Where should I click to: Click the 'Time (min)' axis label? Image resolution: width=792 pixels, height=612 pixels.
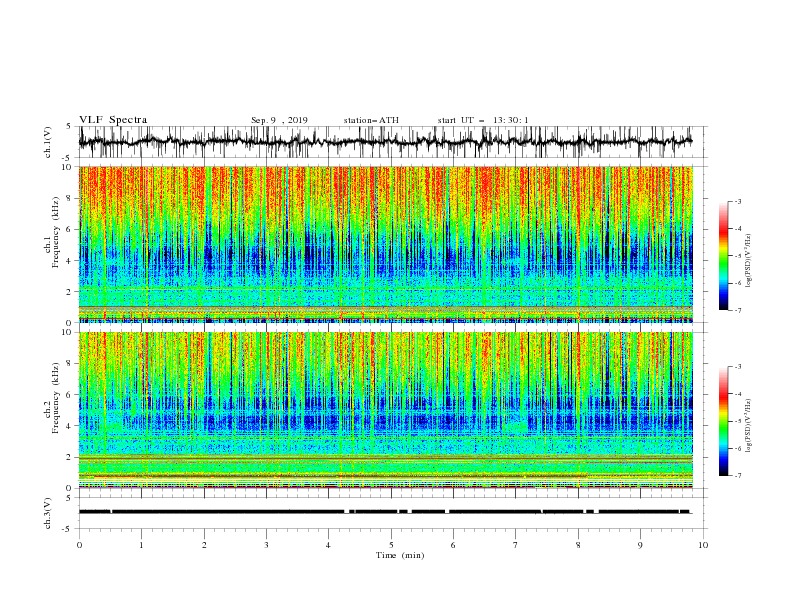point(400,555)
